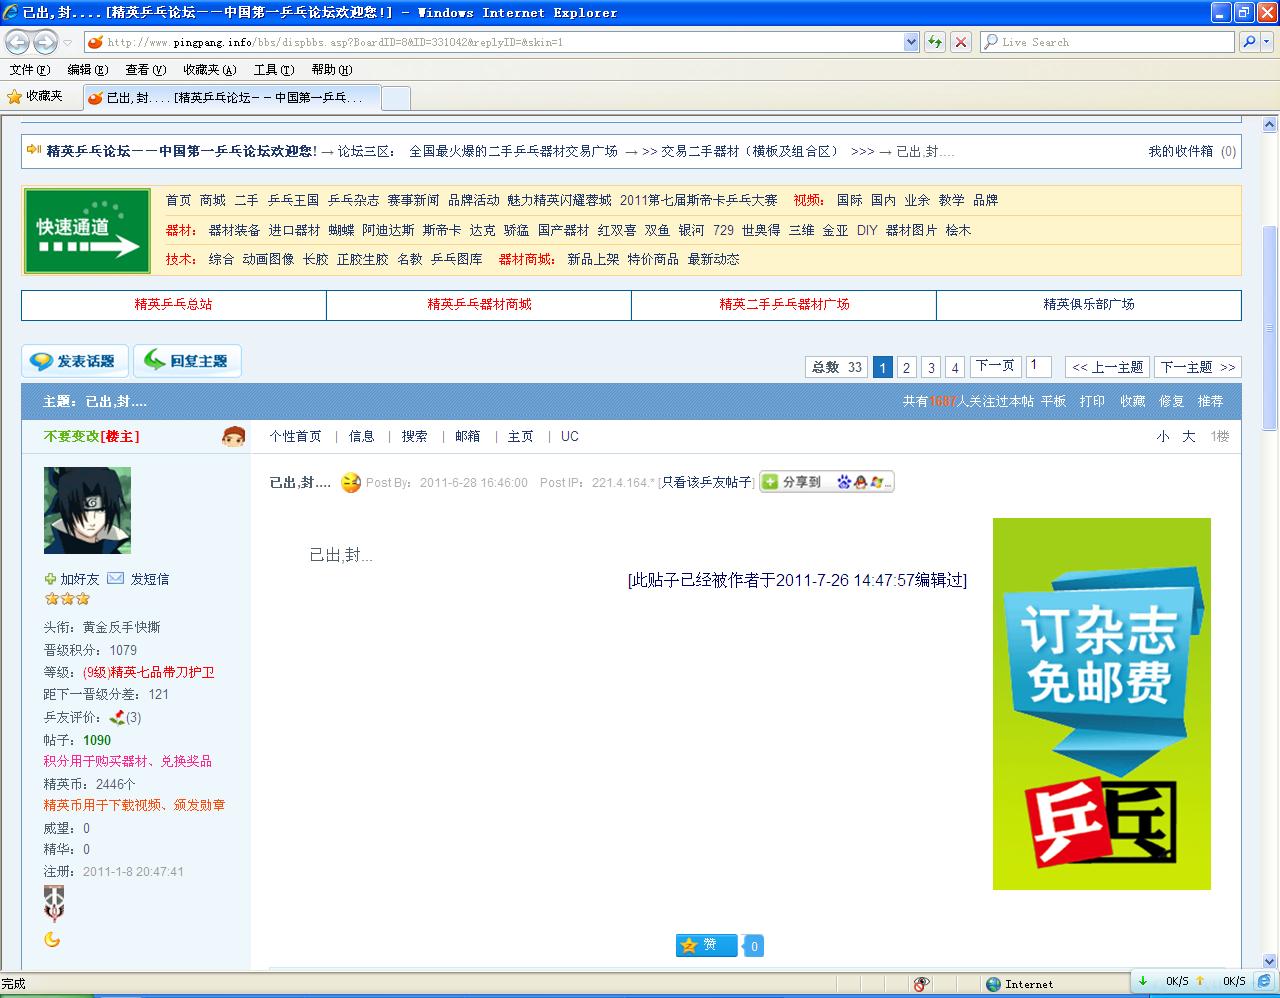The width and height of the screenshot is (1280, 998).
Task: Click the Live Search input field
Action: pyautogui.click(x=1108, y=42)
